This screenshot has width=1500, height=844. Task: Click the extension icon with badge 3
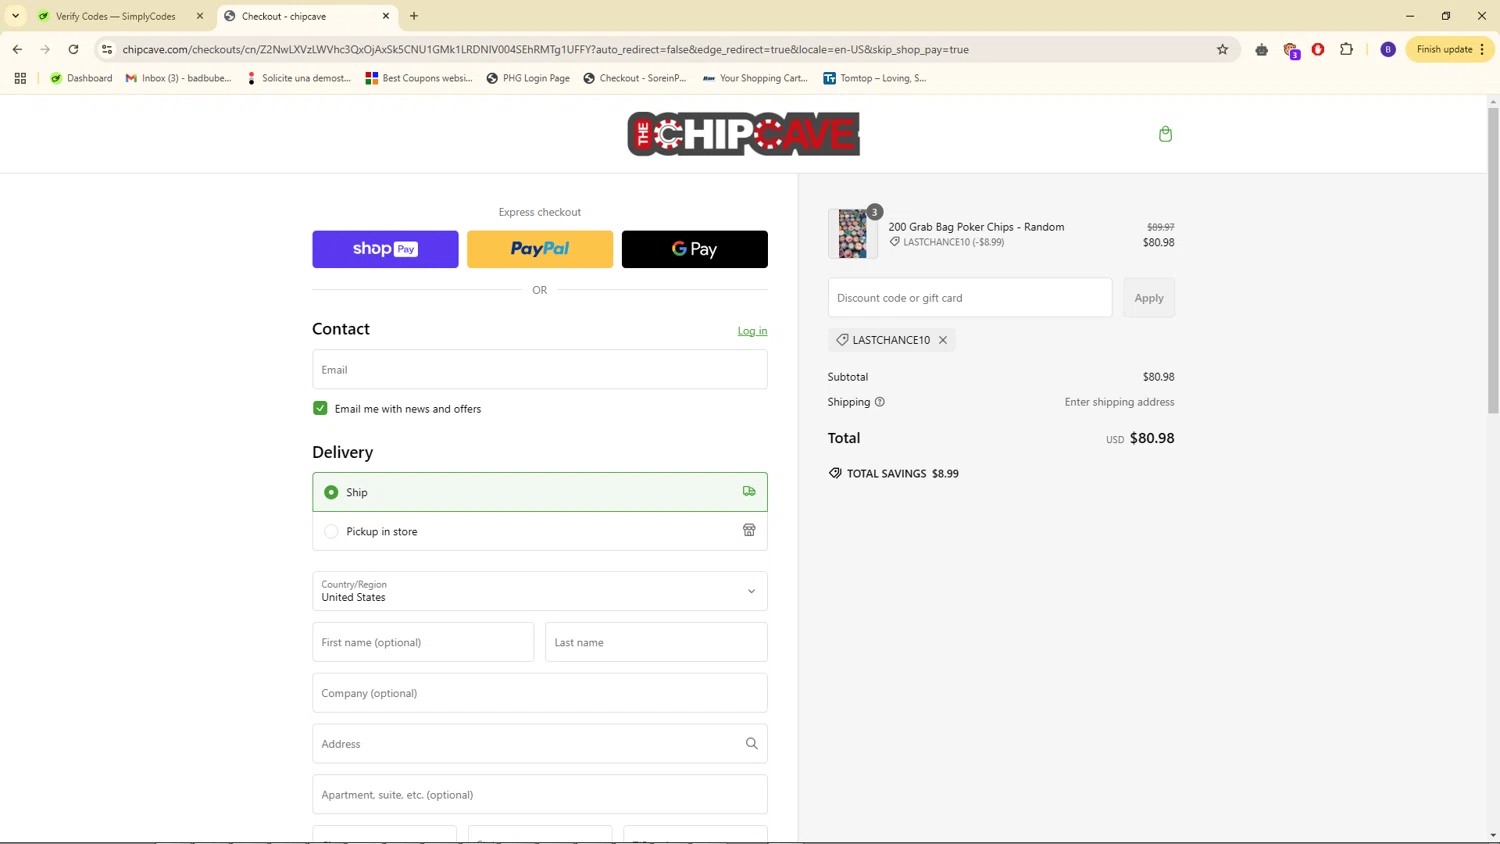pos(1291,50)
